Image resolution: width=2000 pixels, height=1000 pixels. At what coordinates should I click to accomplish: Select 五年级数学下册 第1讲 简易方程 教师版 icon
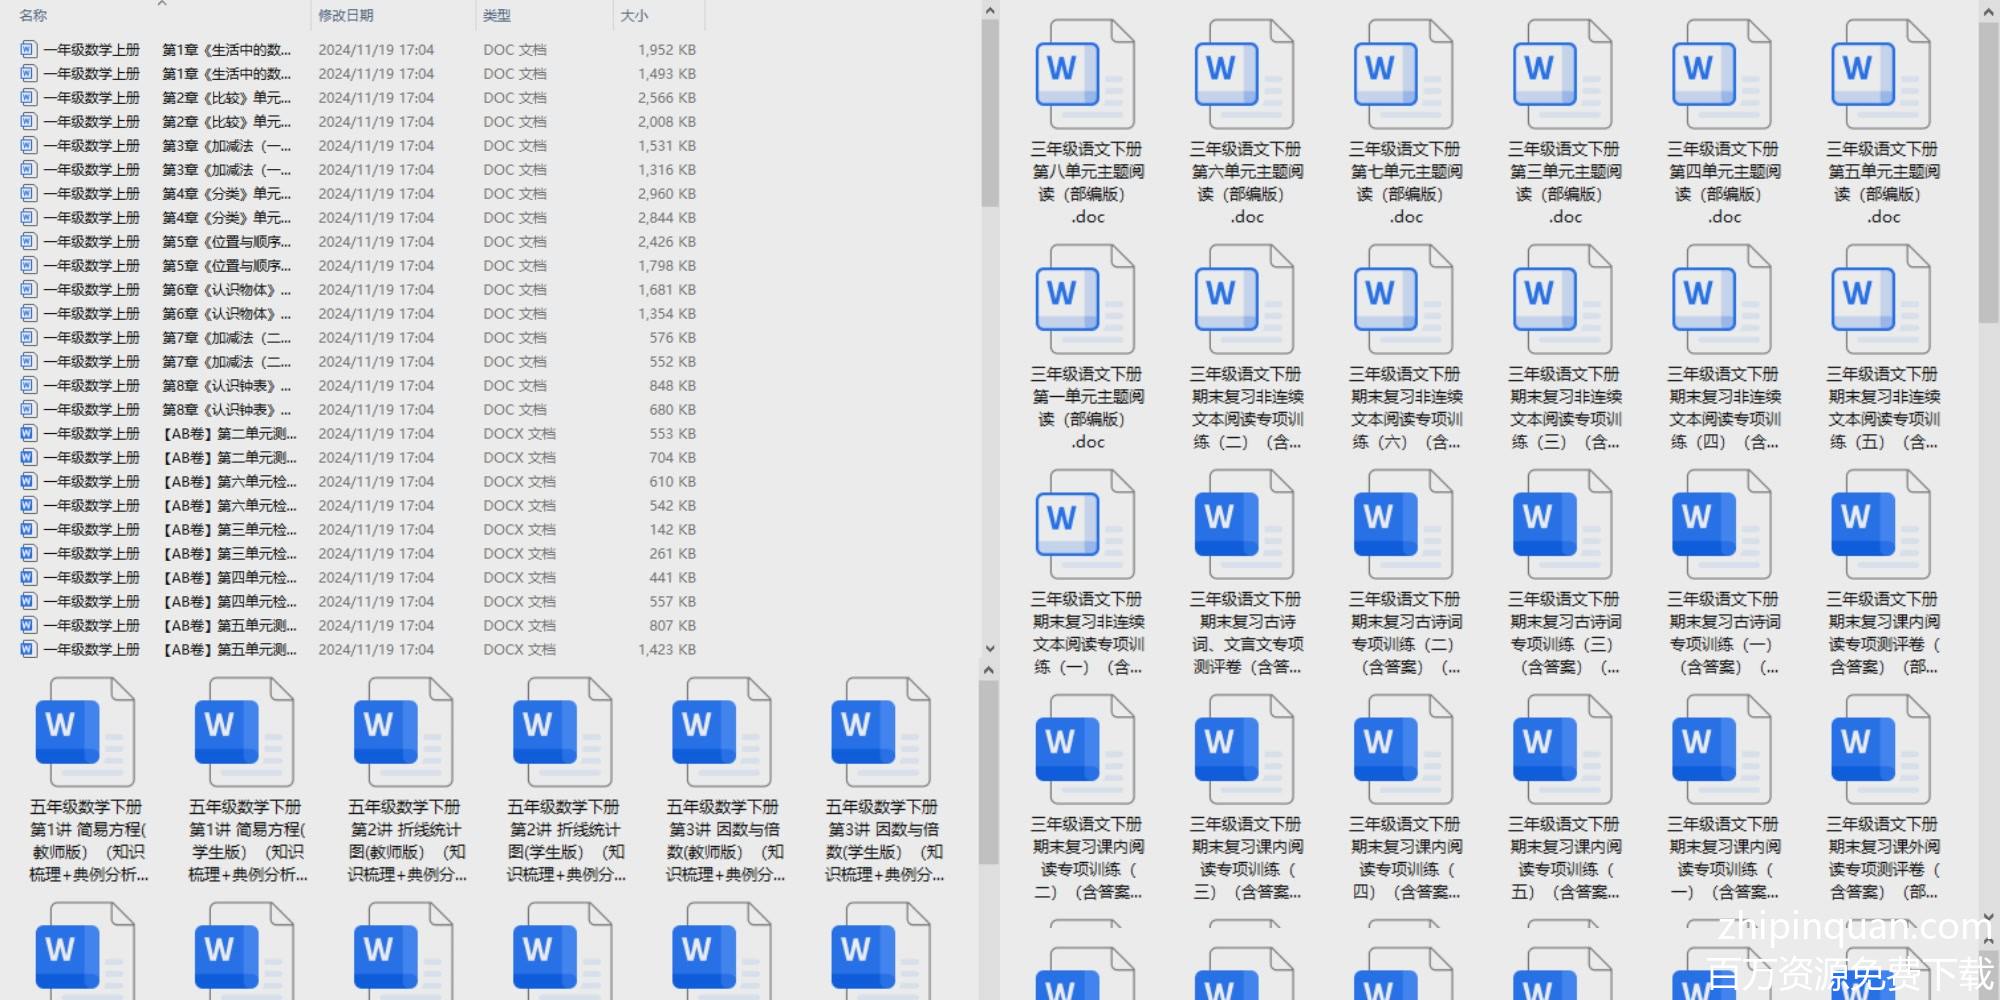click(x=86, y=732)
